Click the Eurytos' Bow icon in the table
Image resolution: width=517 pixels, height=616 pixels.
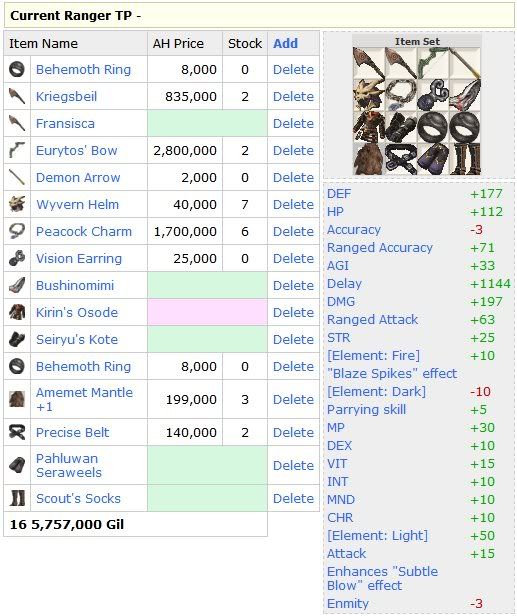(x=17, y=150)
